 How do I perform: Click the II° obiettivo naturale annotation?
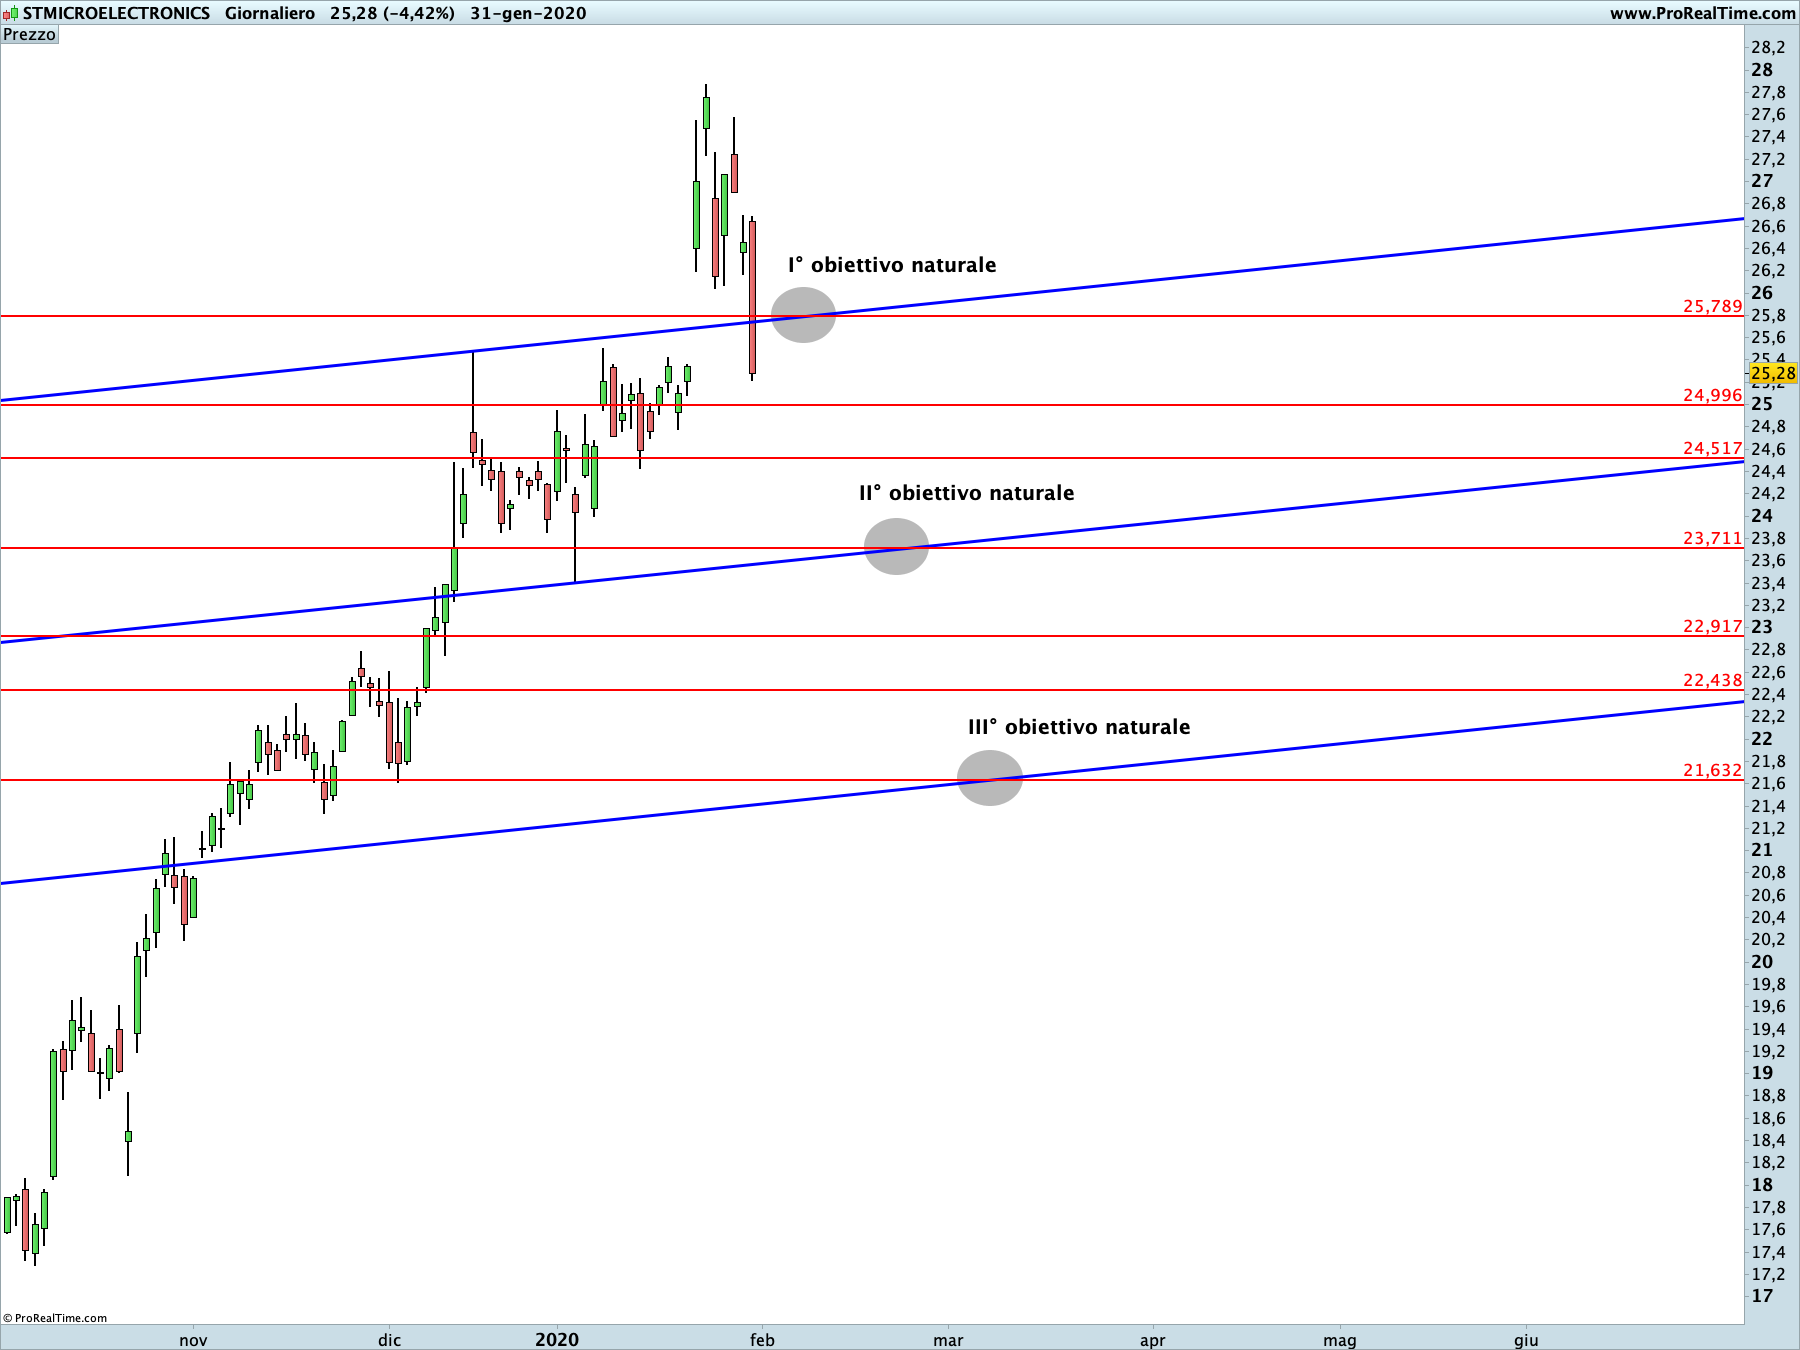coord(966,493)
